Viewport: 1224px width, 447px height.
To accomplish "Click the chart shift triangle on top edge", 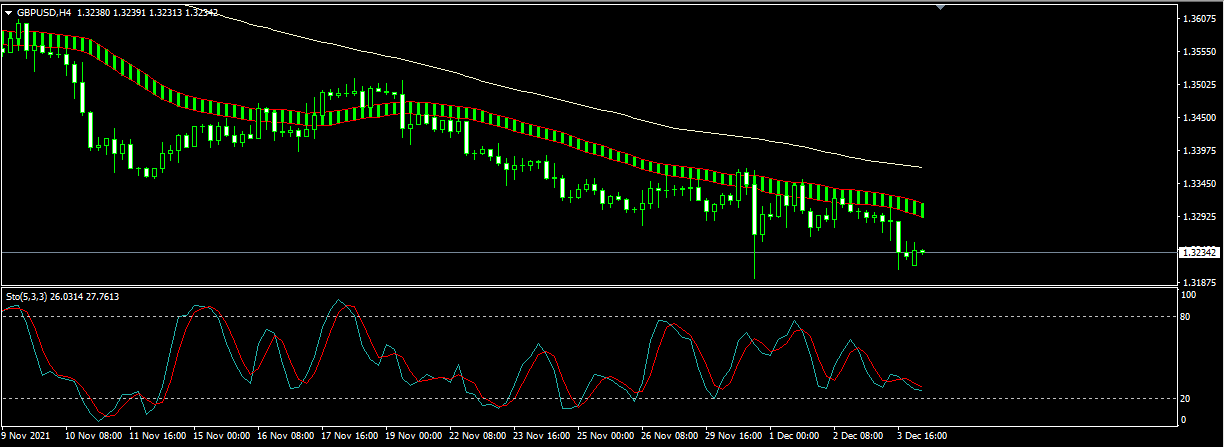I will [x=940, y=6].
